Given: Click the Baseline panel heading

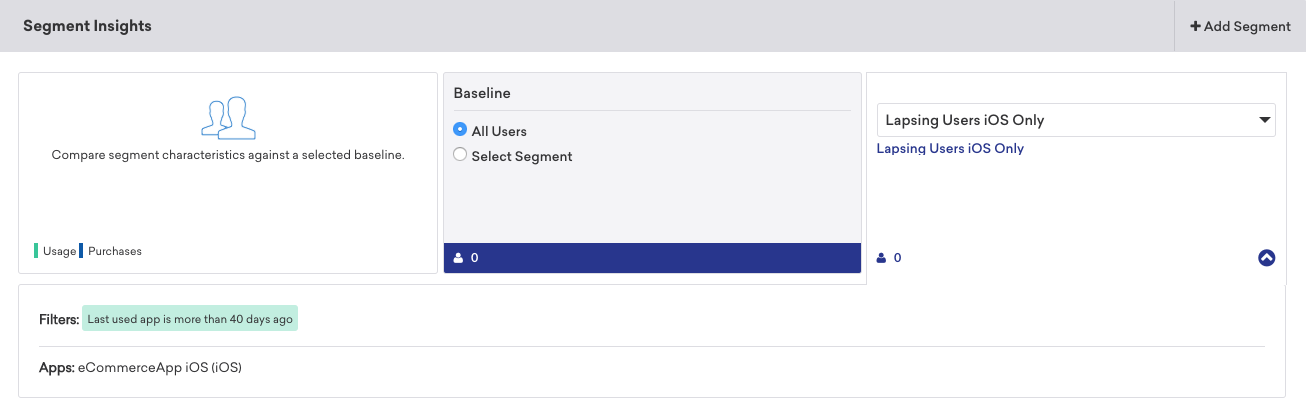Looking at the screenshot, I should pos(482,93).
